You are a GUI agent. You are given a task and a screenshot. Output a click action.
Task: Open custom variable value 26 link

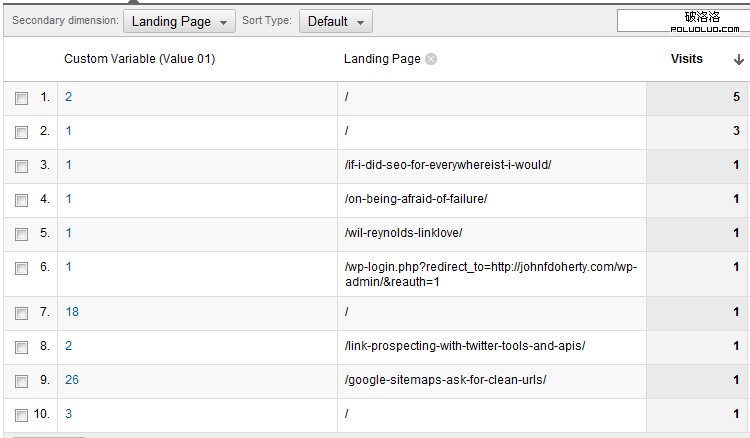click(x=72, y=380)
